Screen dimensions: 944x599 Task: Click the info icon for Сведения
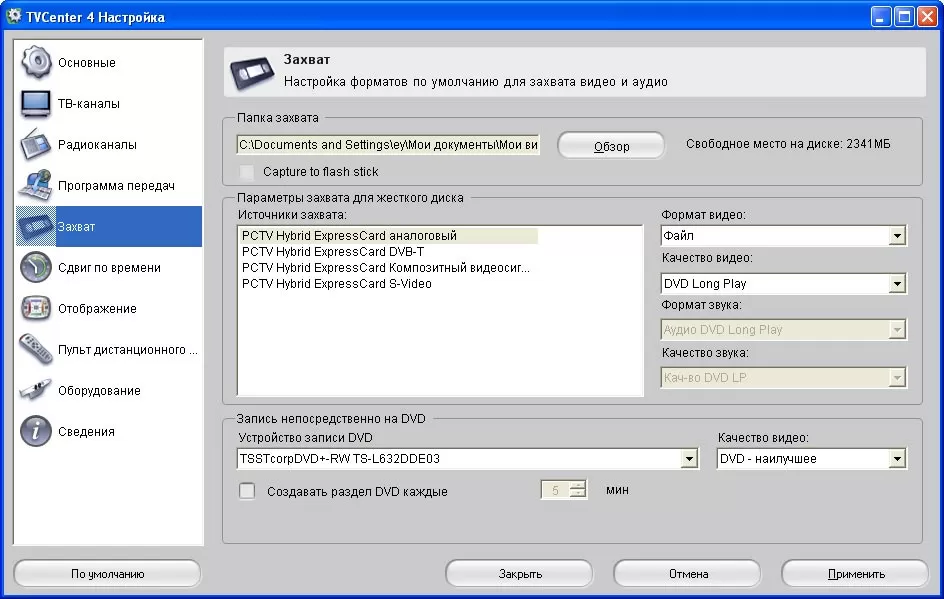[x=36, y=431]
